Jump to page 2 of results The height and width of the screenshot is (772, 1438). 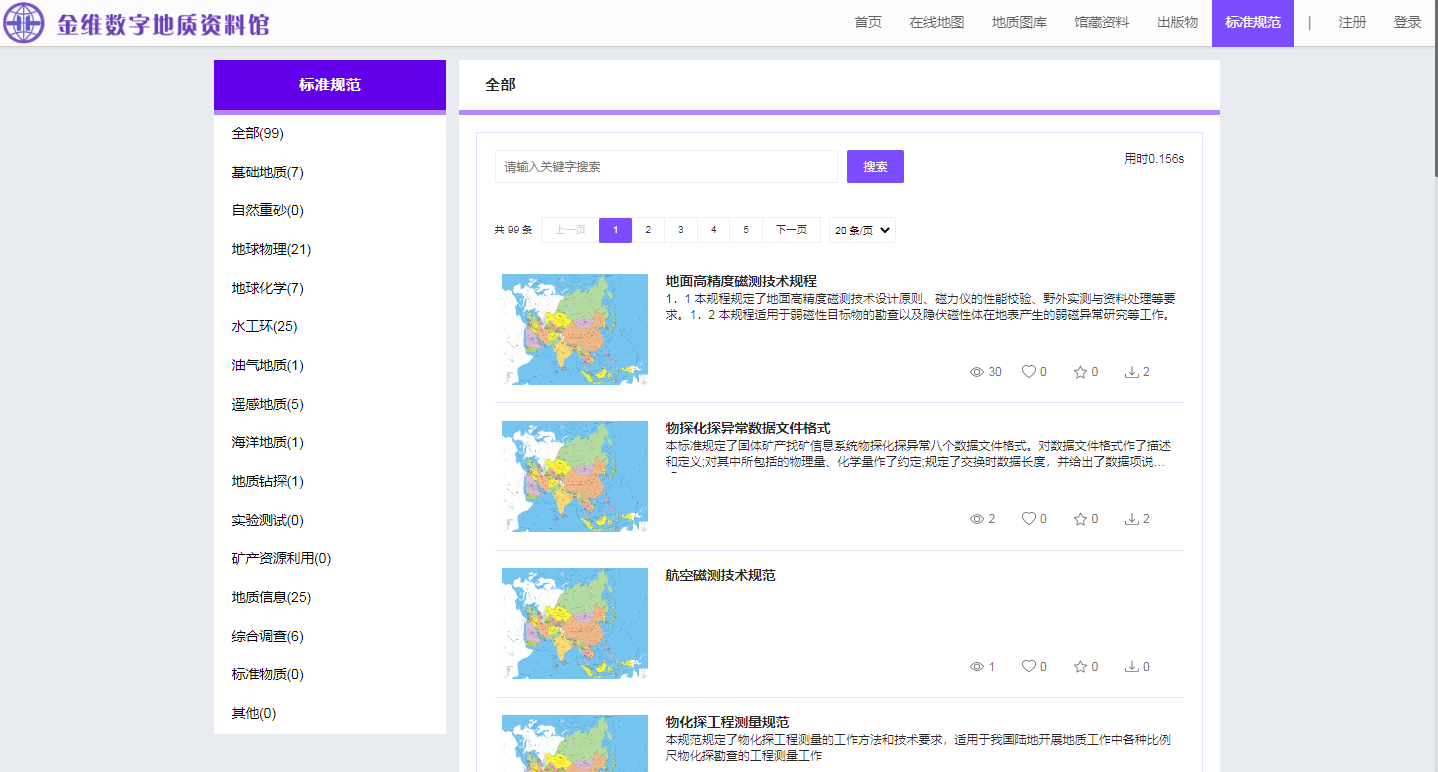click(648, 230)
